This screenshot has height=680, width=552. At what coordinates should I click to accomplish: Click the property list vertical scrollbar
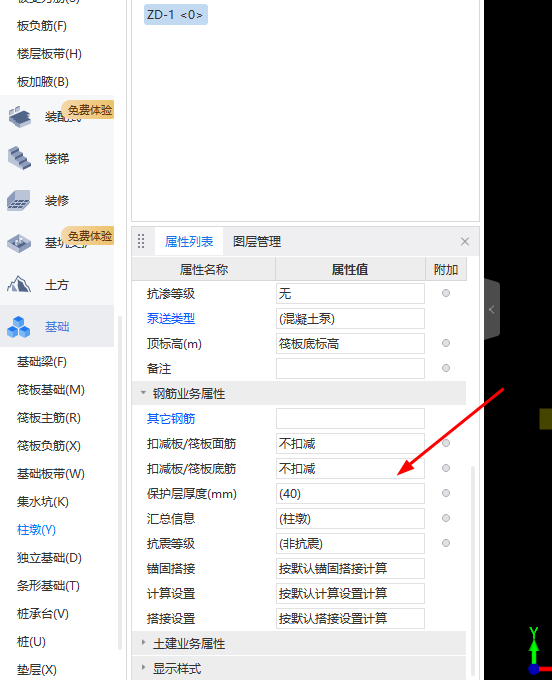click(473, 570)
